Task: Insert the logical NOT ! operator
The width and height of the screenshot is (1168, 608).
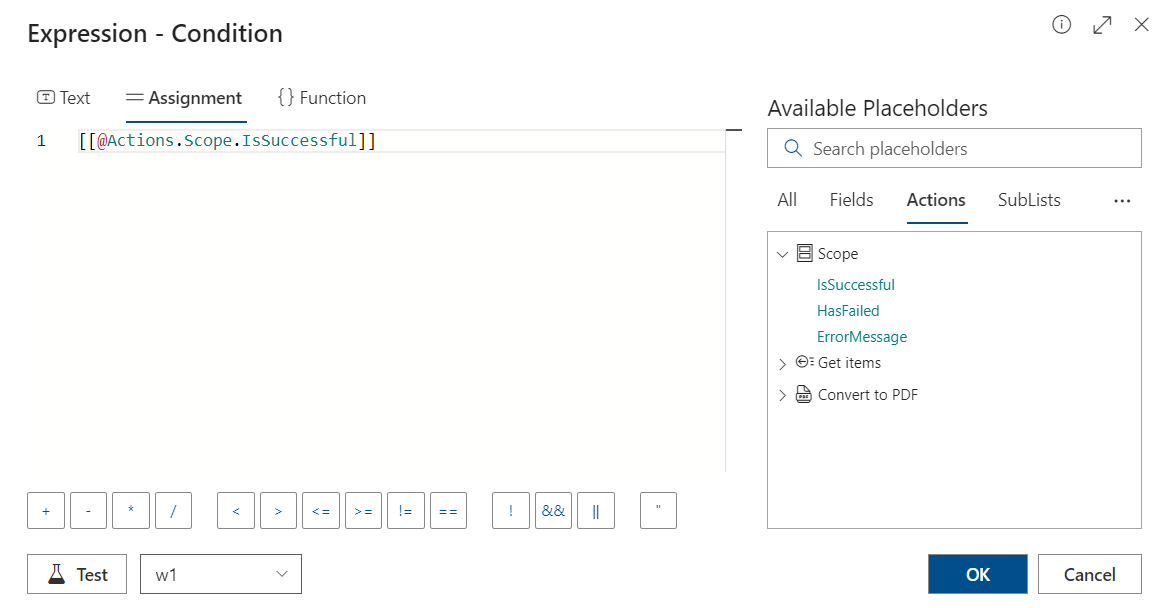Action: [511, 510]
